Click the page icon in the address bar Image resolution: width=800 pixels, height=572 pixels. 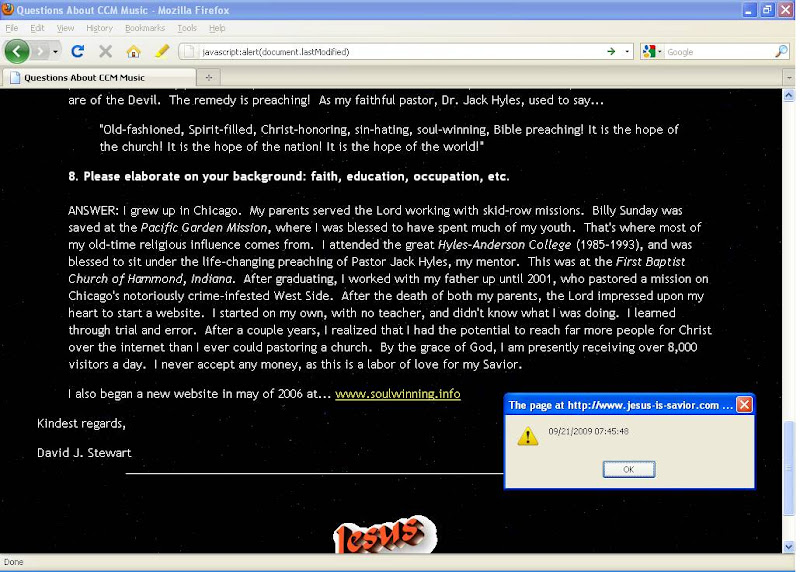click(x=189, y=52)
